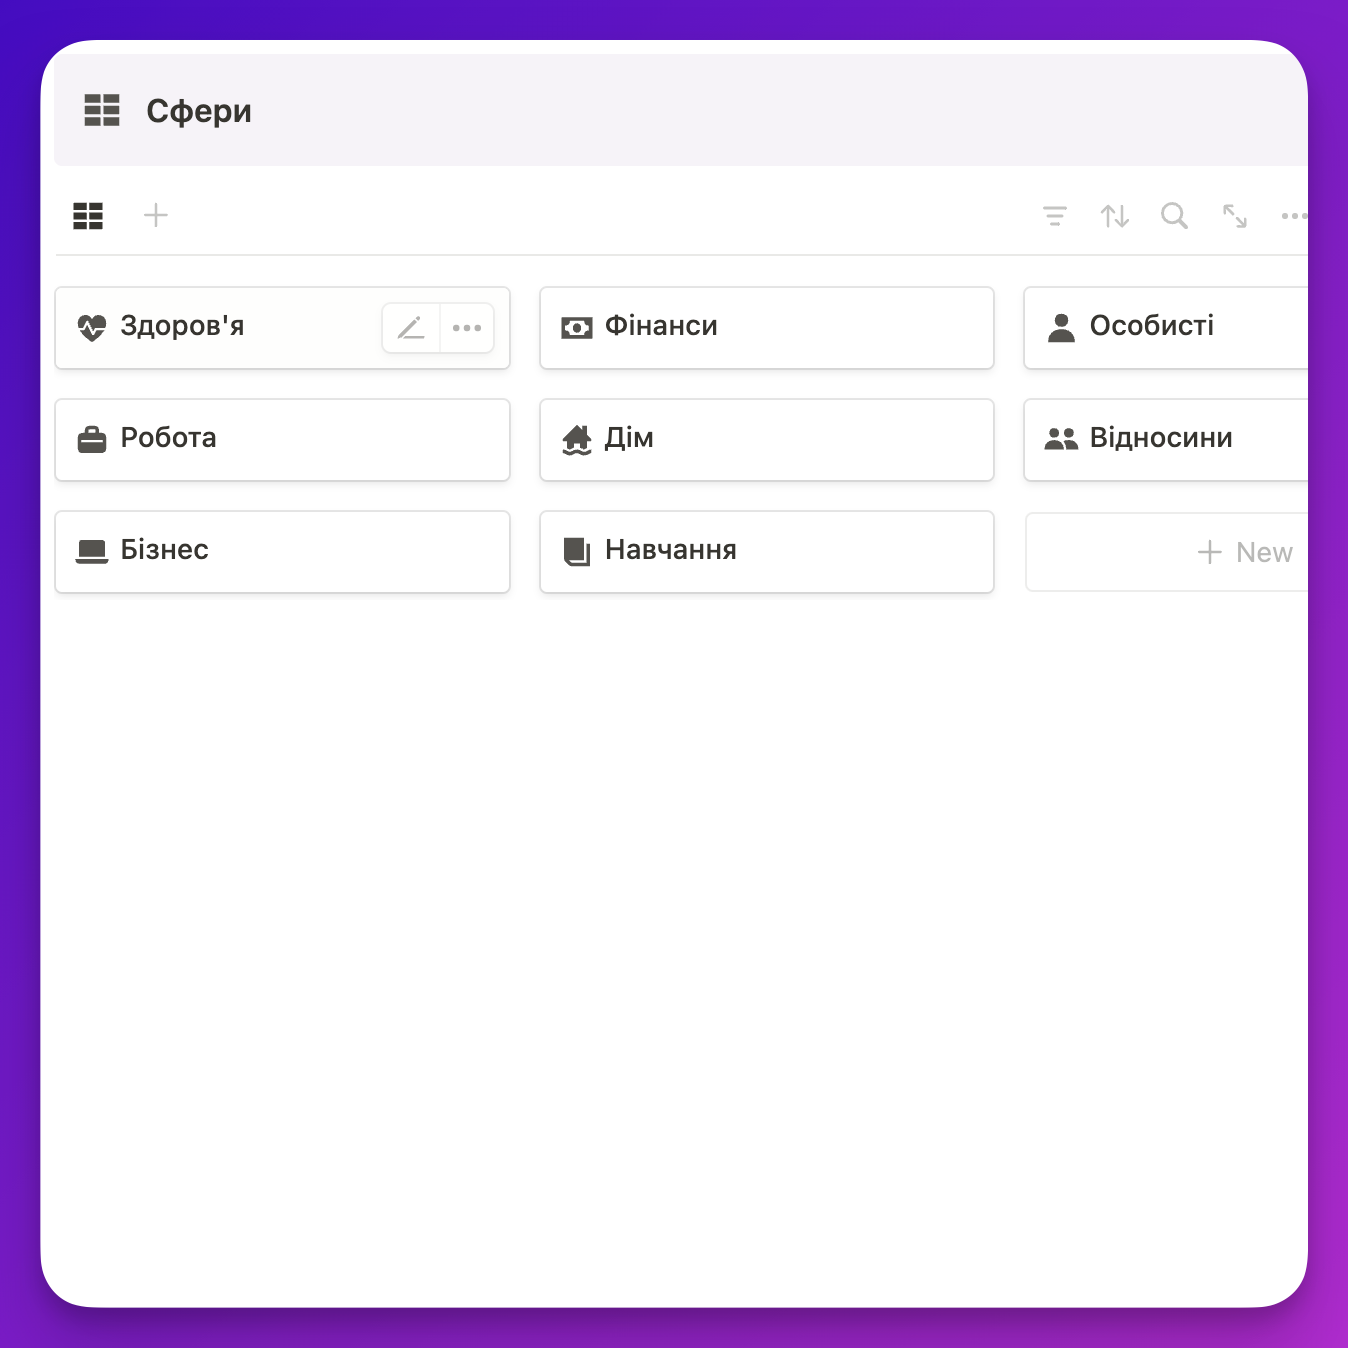The width and height of the screenshot is (1348, 1348).
Task: Click the sort arrows icon
Action: pos(1115,216)
